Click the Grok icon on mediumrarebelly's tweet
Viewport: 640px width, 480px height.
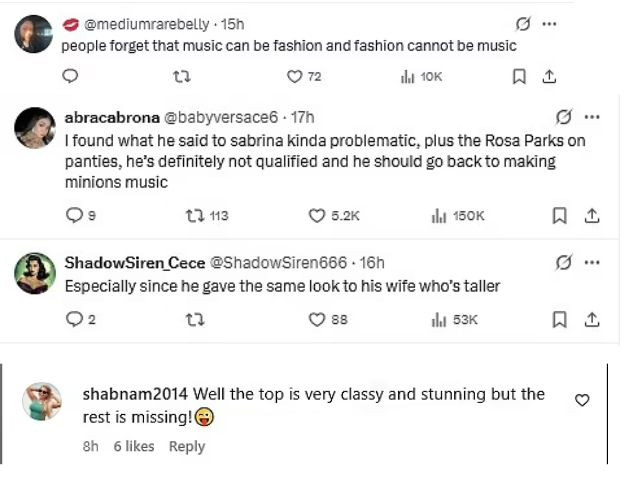click(521, 24)
